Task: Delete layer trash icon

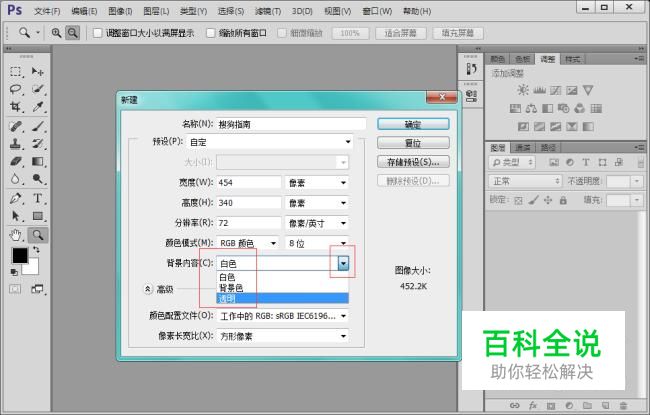Action: (x=623, y=405)
